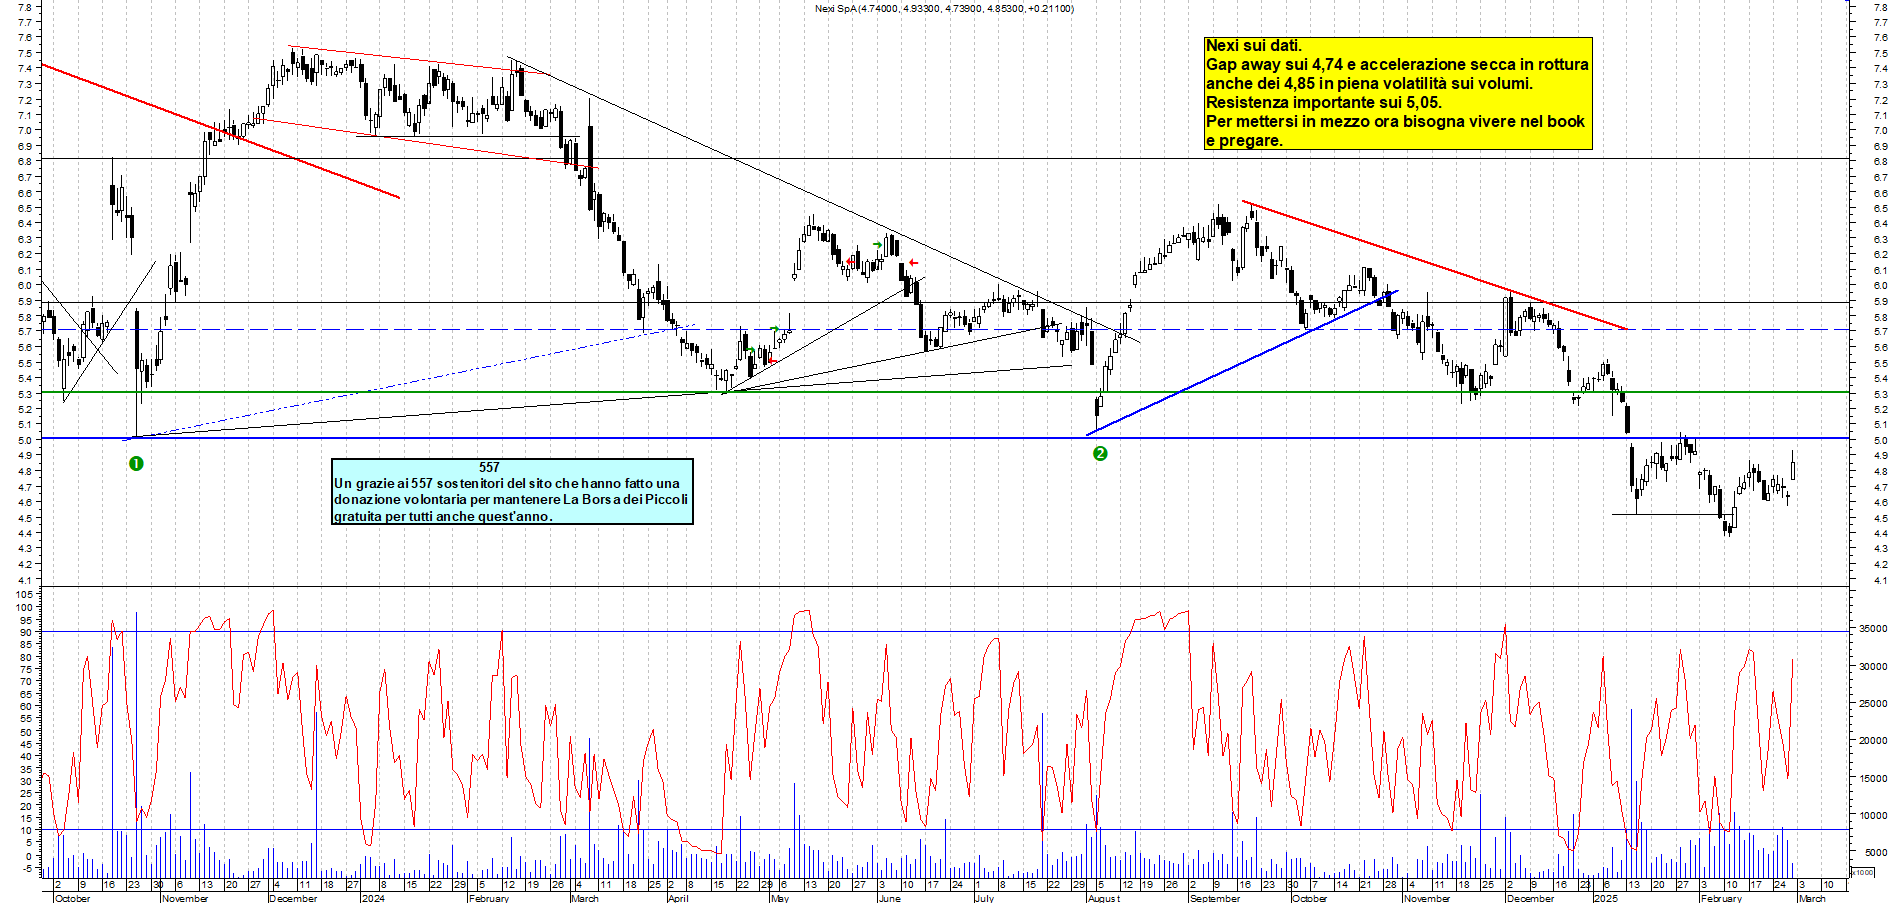Click the '85' oscillator axis label
Image resolution: width=1890 pixels, height=903 pixels.
(27, 644)
